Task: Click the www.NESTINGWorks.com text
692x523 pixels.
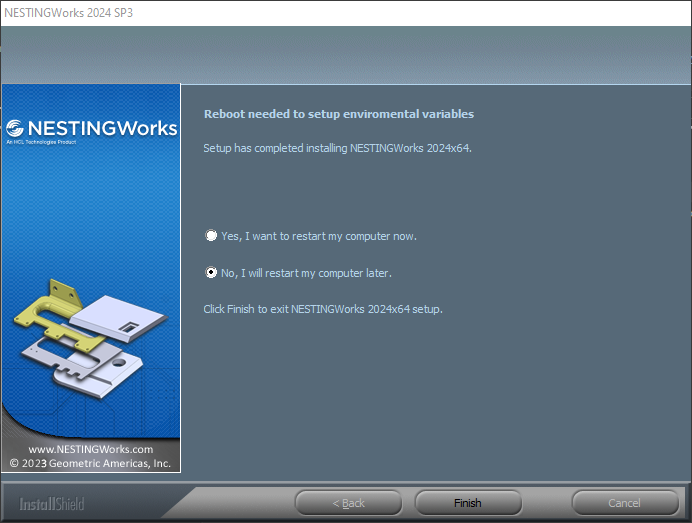Action: (x=91, y=449)
